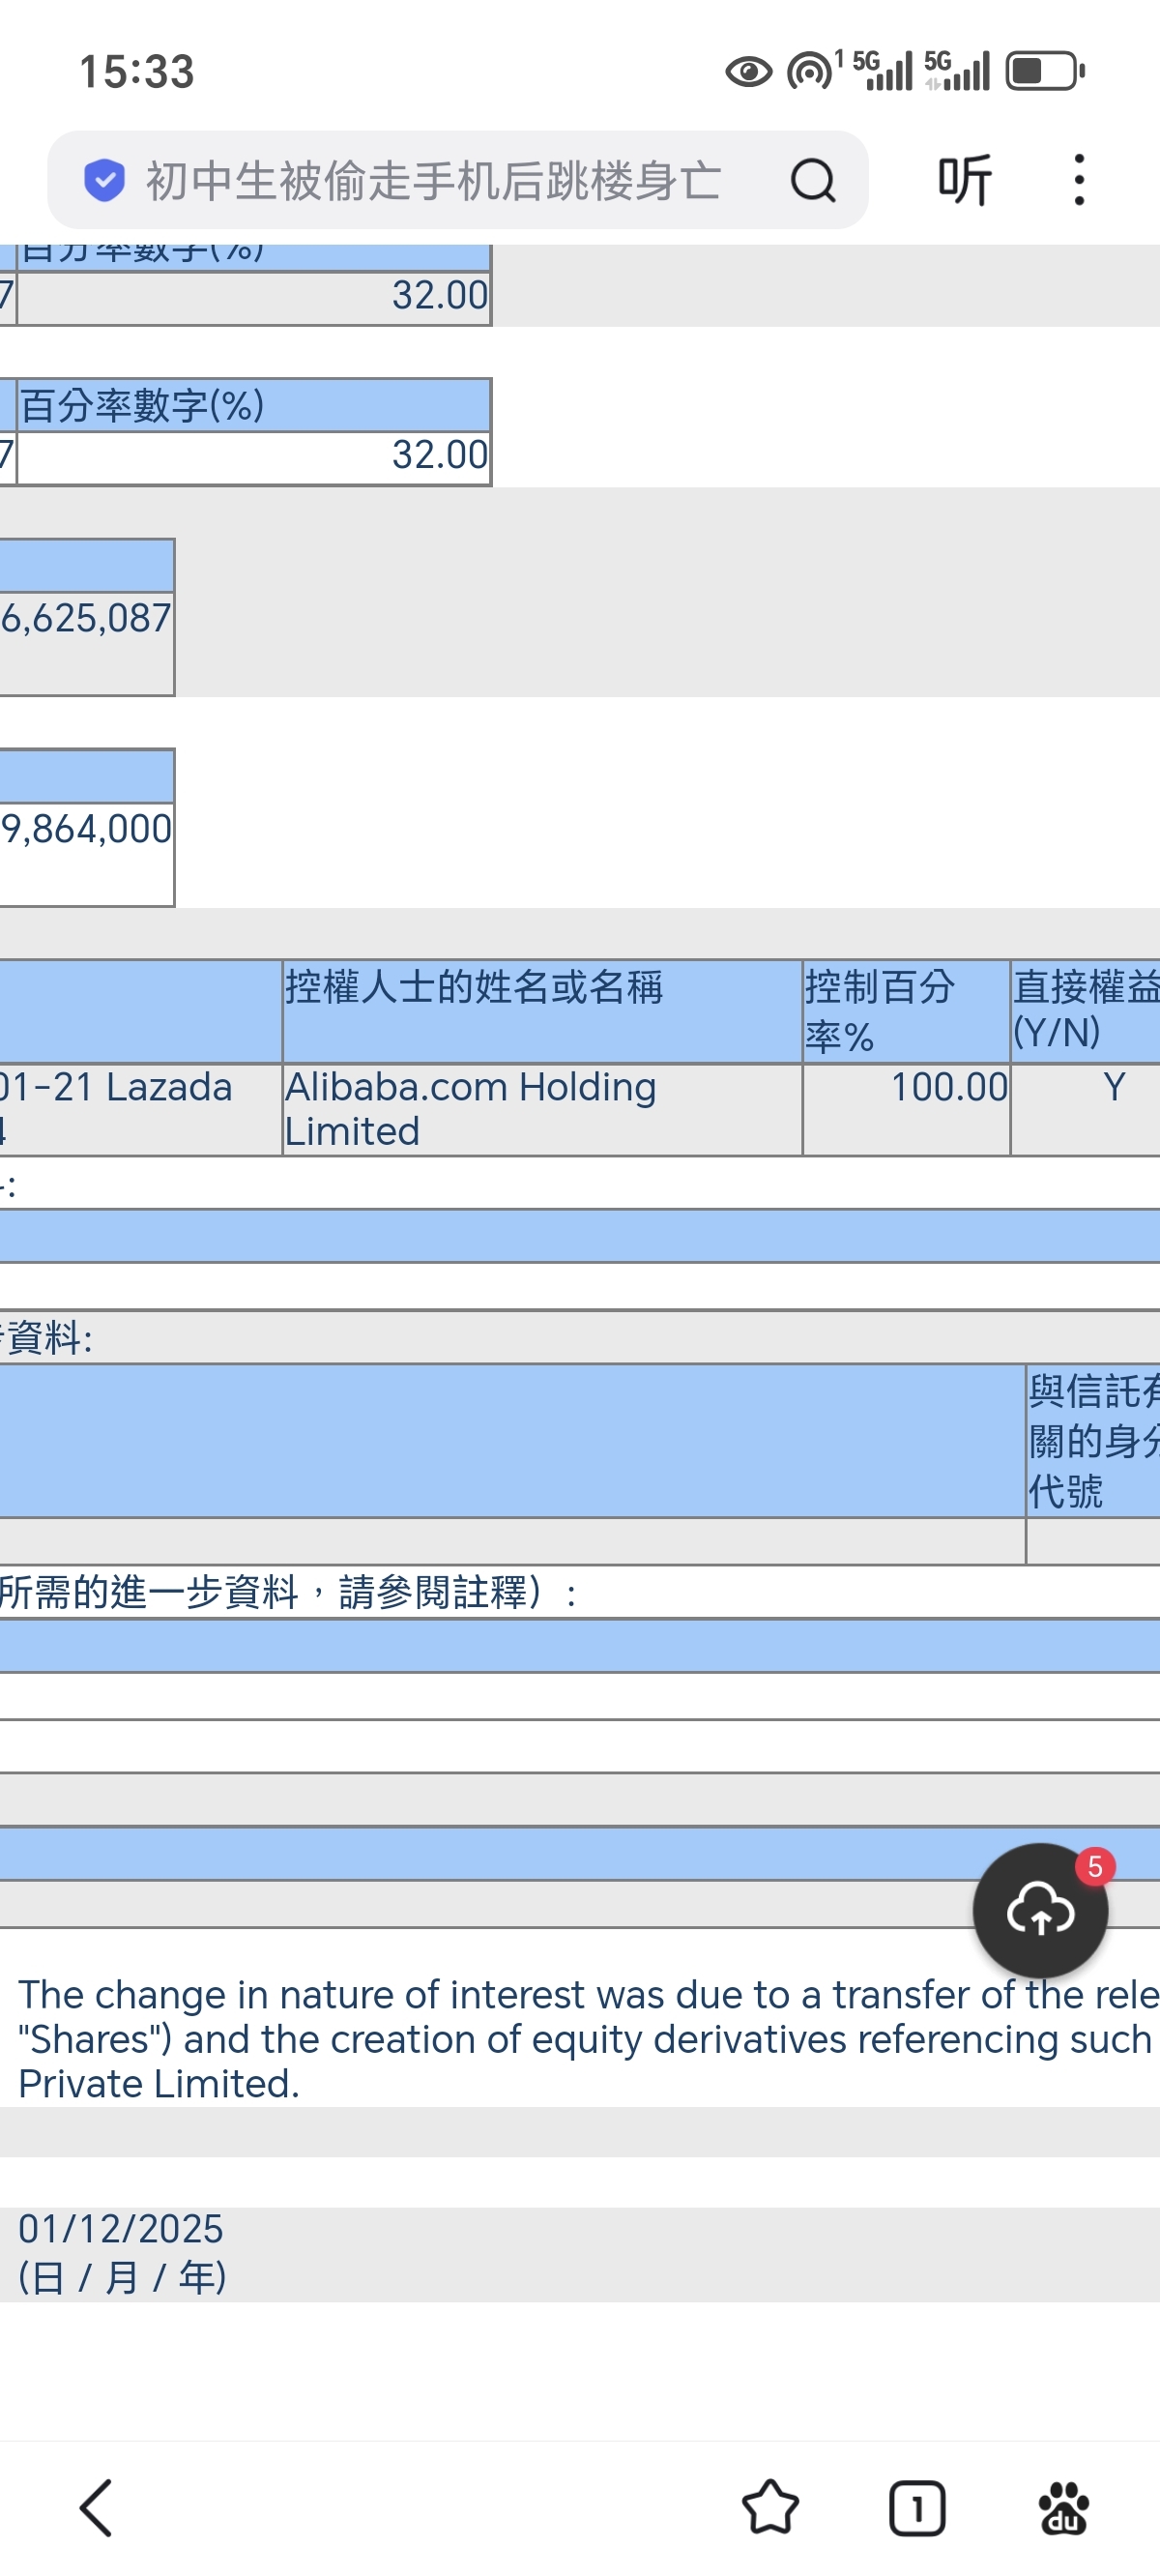Tap the 與信託有關的身分代號 header
The height and width of the screenshot is (2576, 1160).
coord(1093,1440)
